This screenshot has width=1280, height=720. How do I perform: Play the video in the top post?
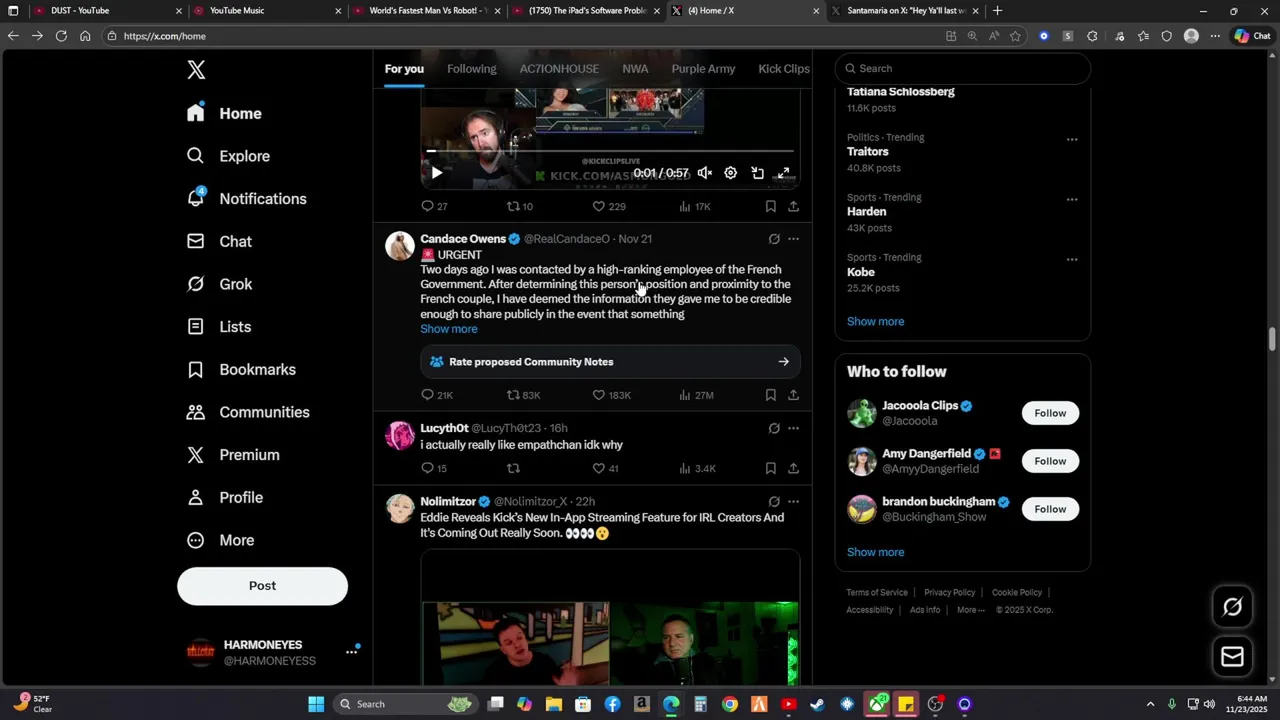tap(436, 173)
